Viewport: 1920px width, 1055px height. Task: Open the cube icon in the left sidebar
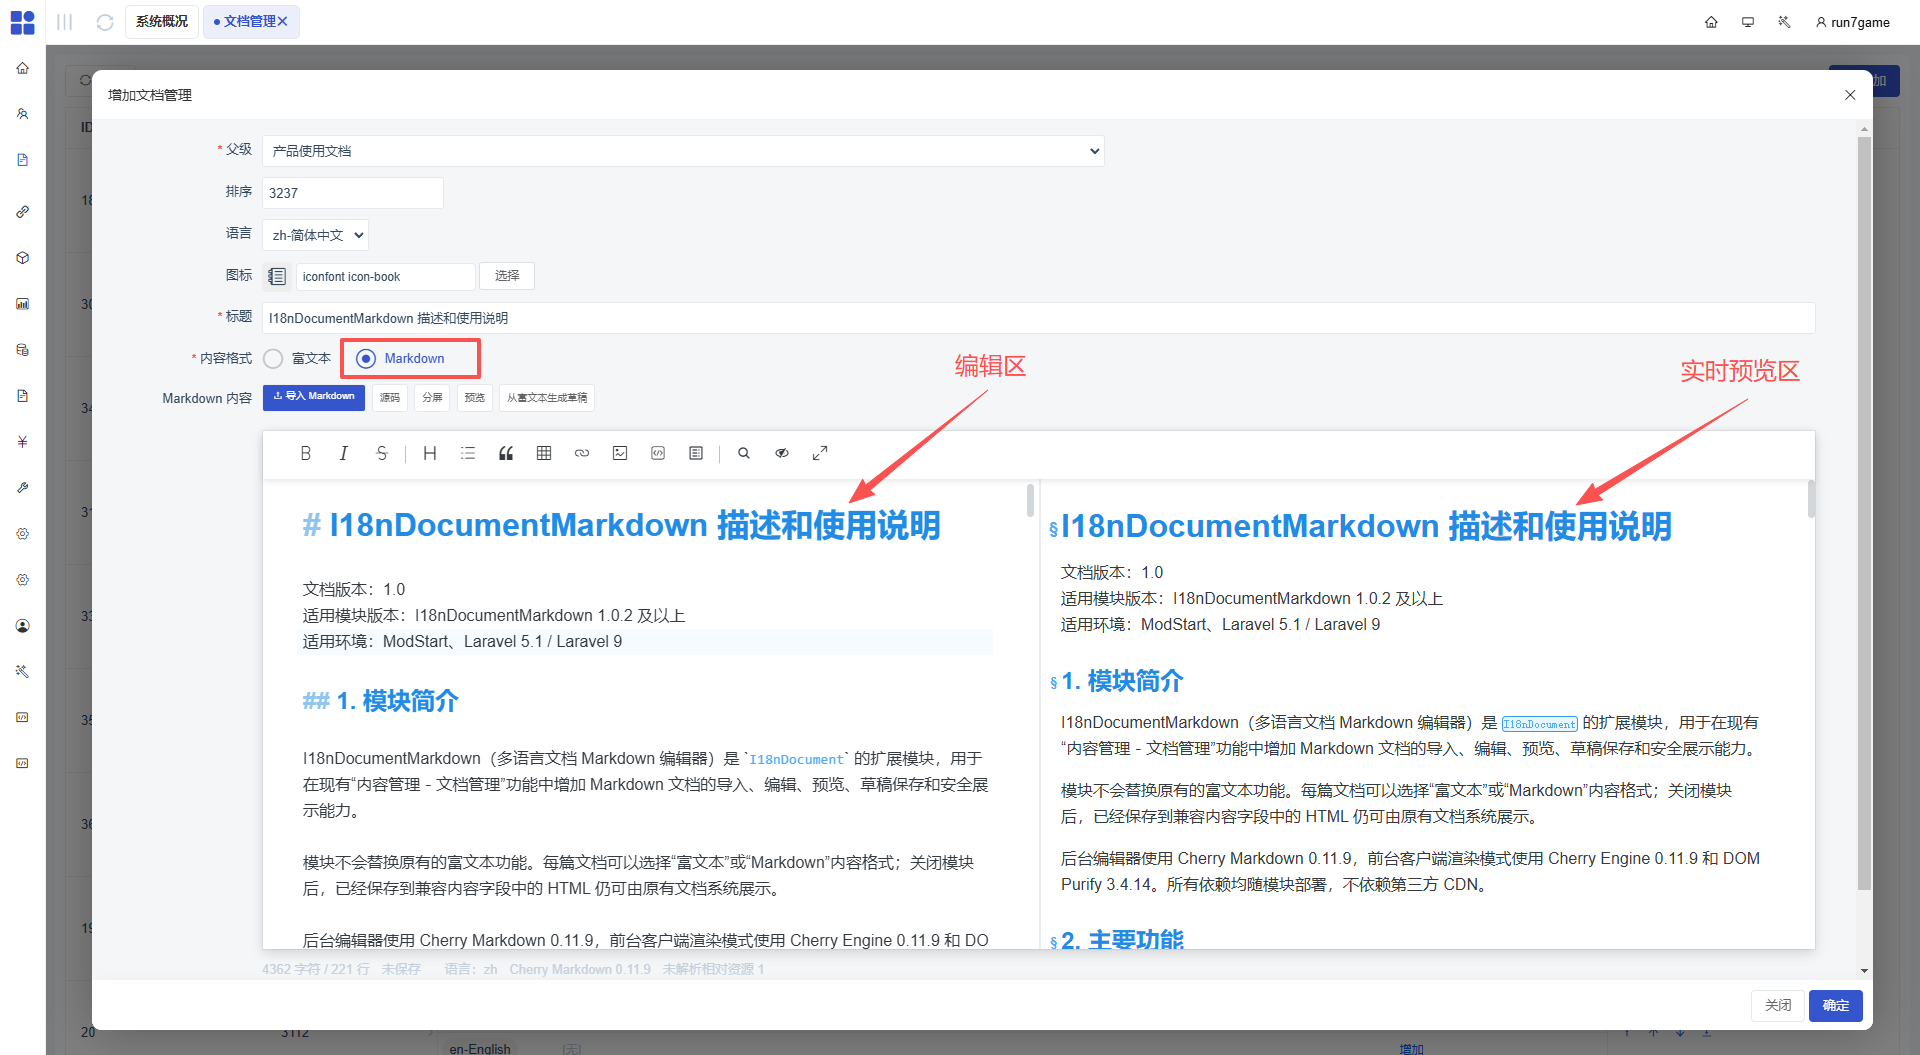click(22, 258)
